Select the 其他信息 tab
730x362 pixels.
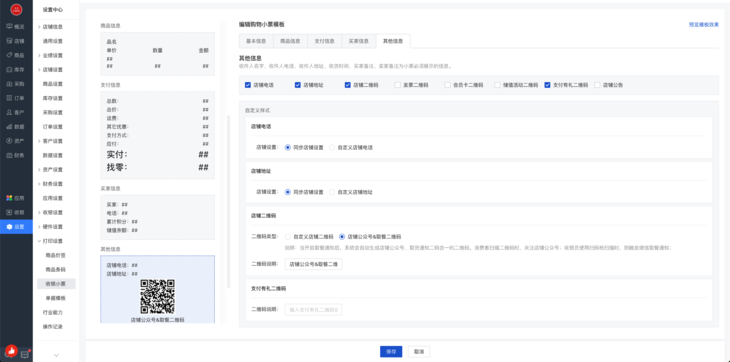[x=393, y=41]
